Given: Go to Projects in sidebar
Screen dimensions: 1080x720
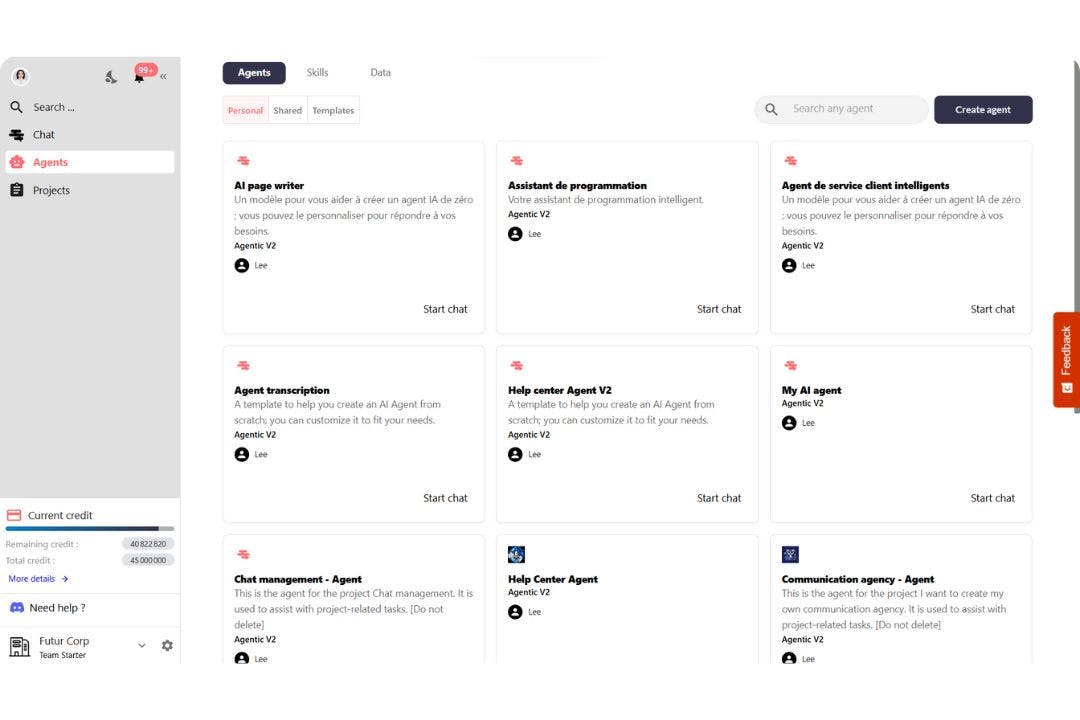Looking at the screenshot, I should point(51,190).
